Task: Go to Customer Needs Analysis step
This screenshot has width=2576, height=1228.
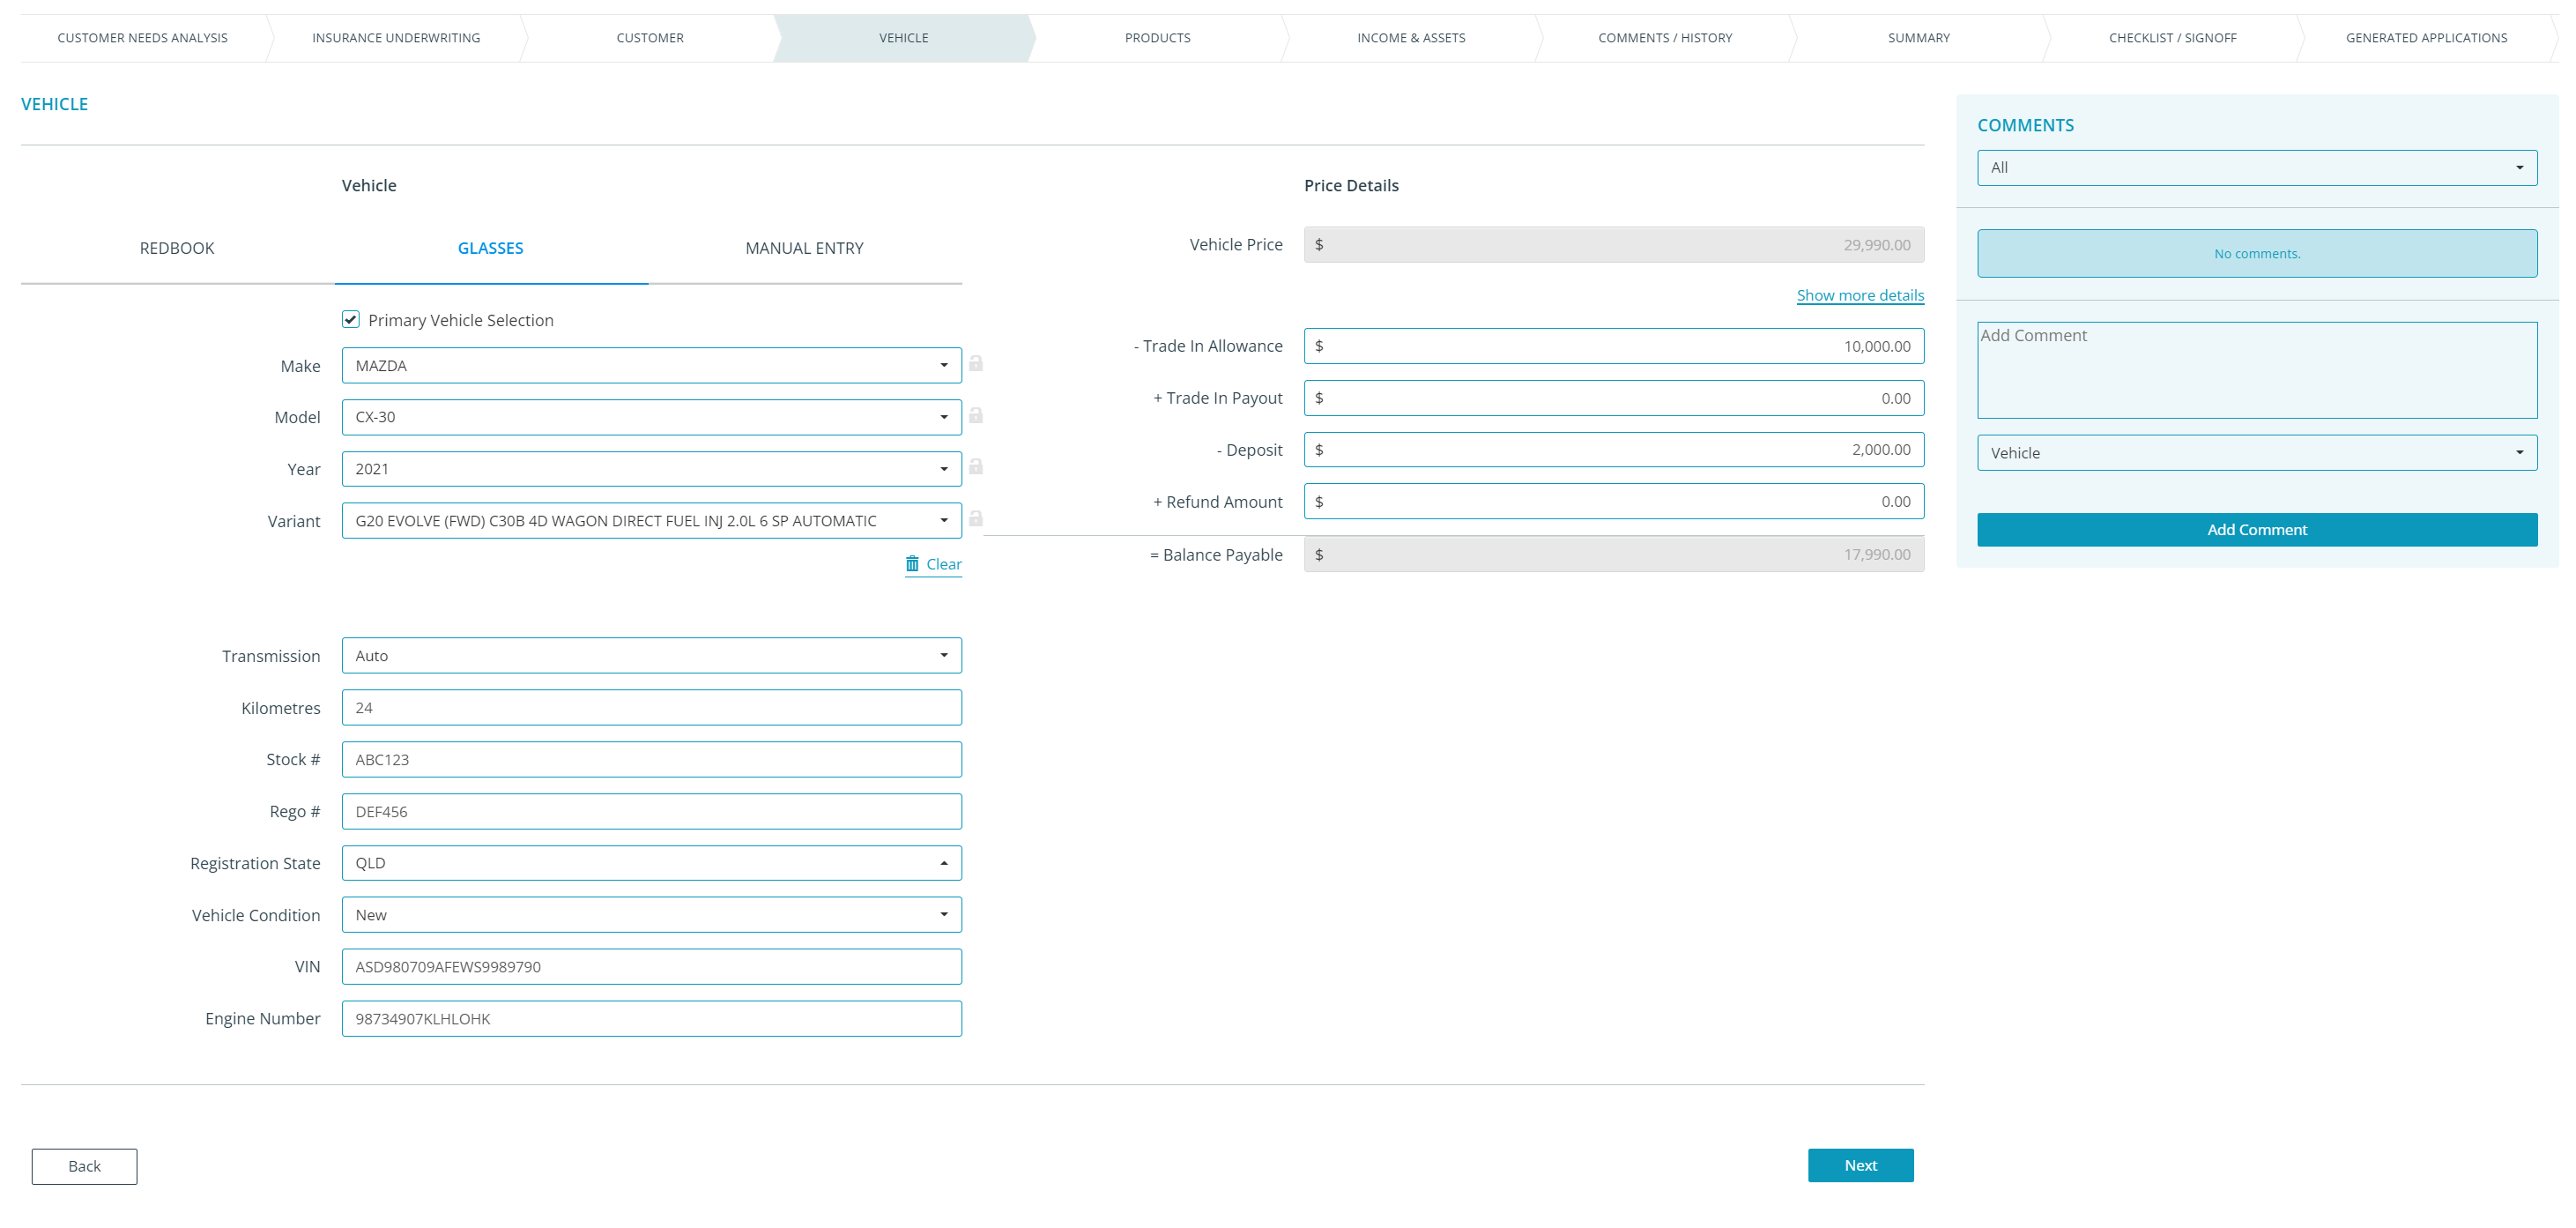Action: coord(142,38)
